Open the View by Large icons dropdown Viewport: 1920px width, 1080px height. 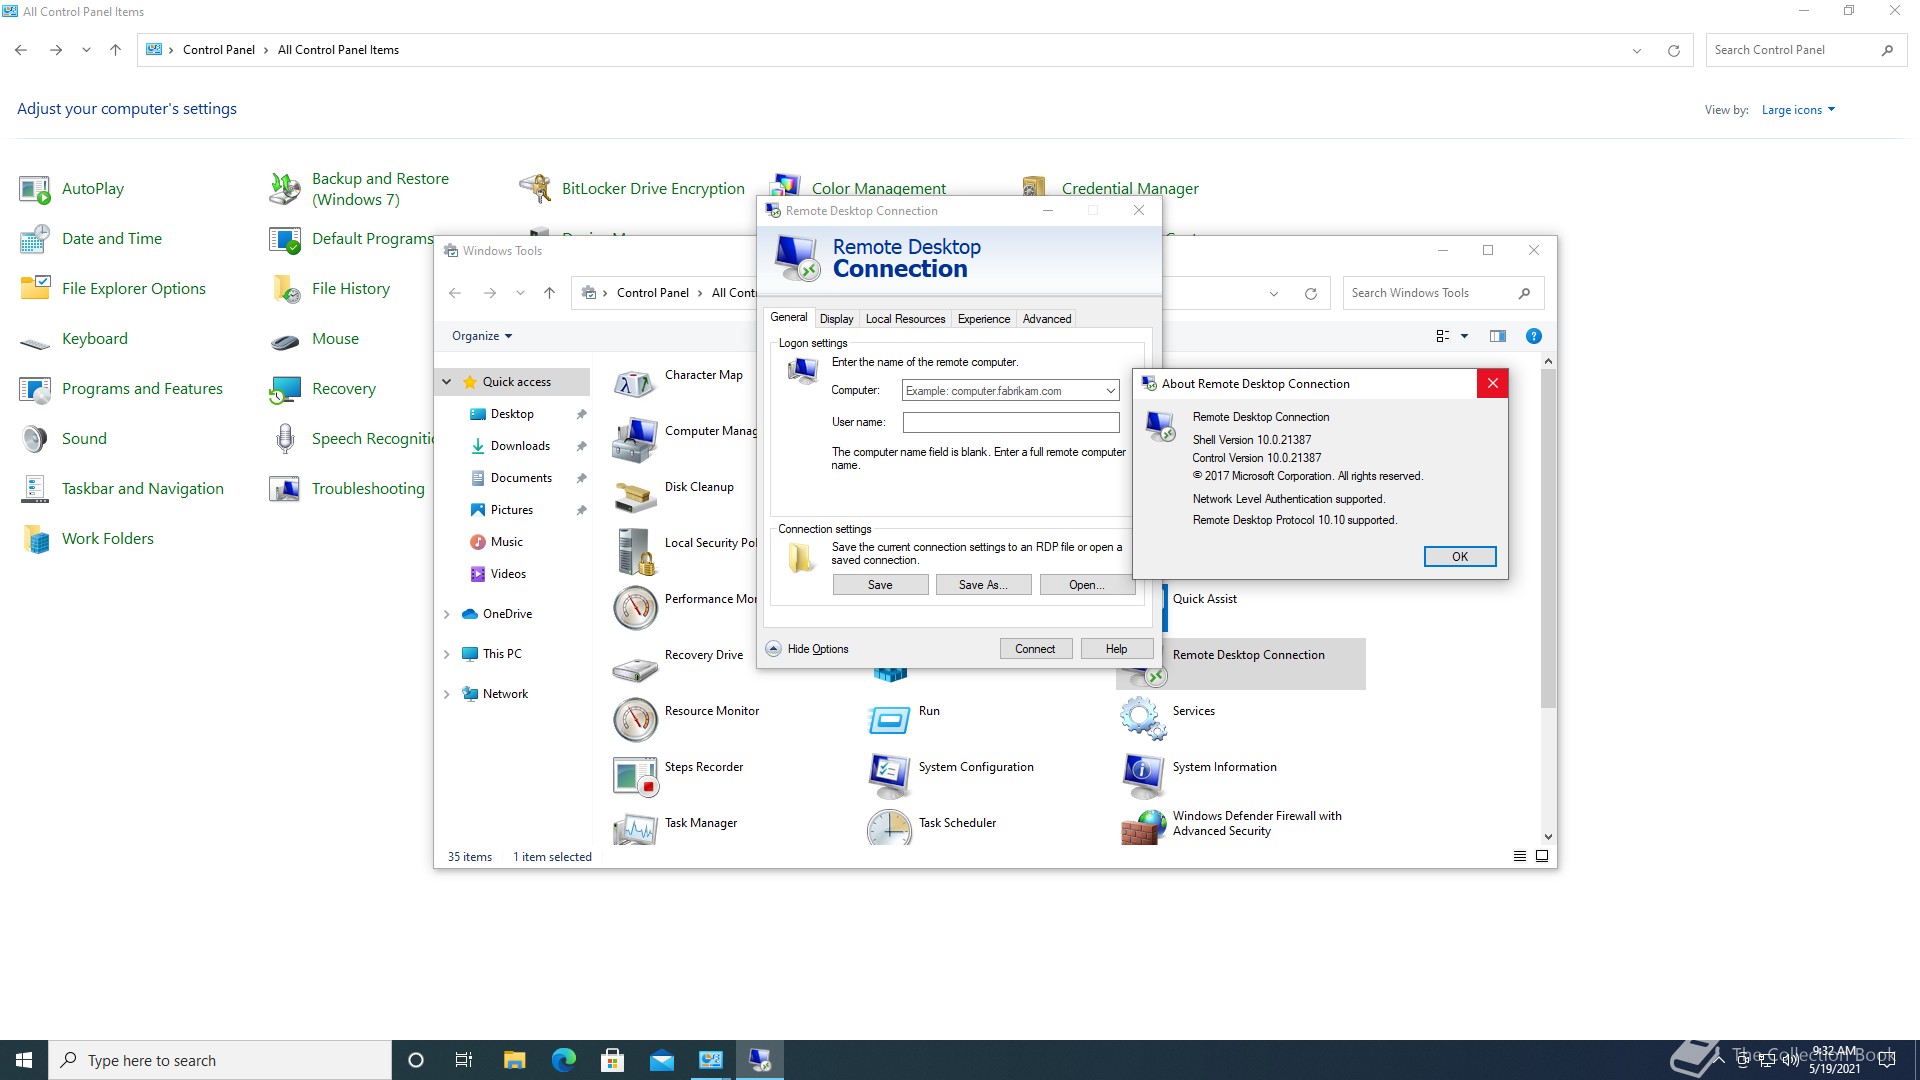(x=1798, y=110)
